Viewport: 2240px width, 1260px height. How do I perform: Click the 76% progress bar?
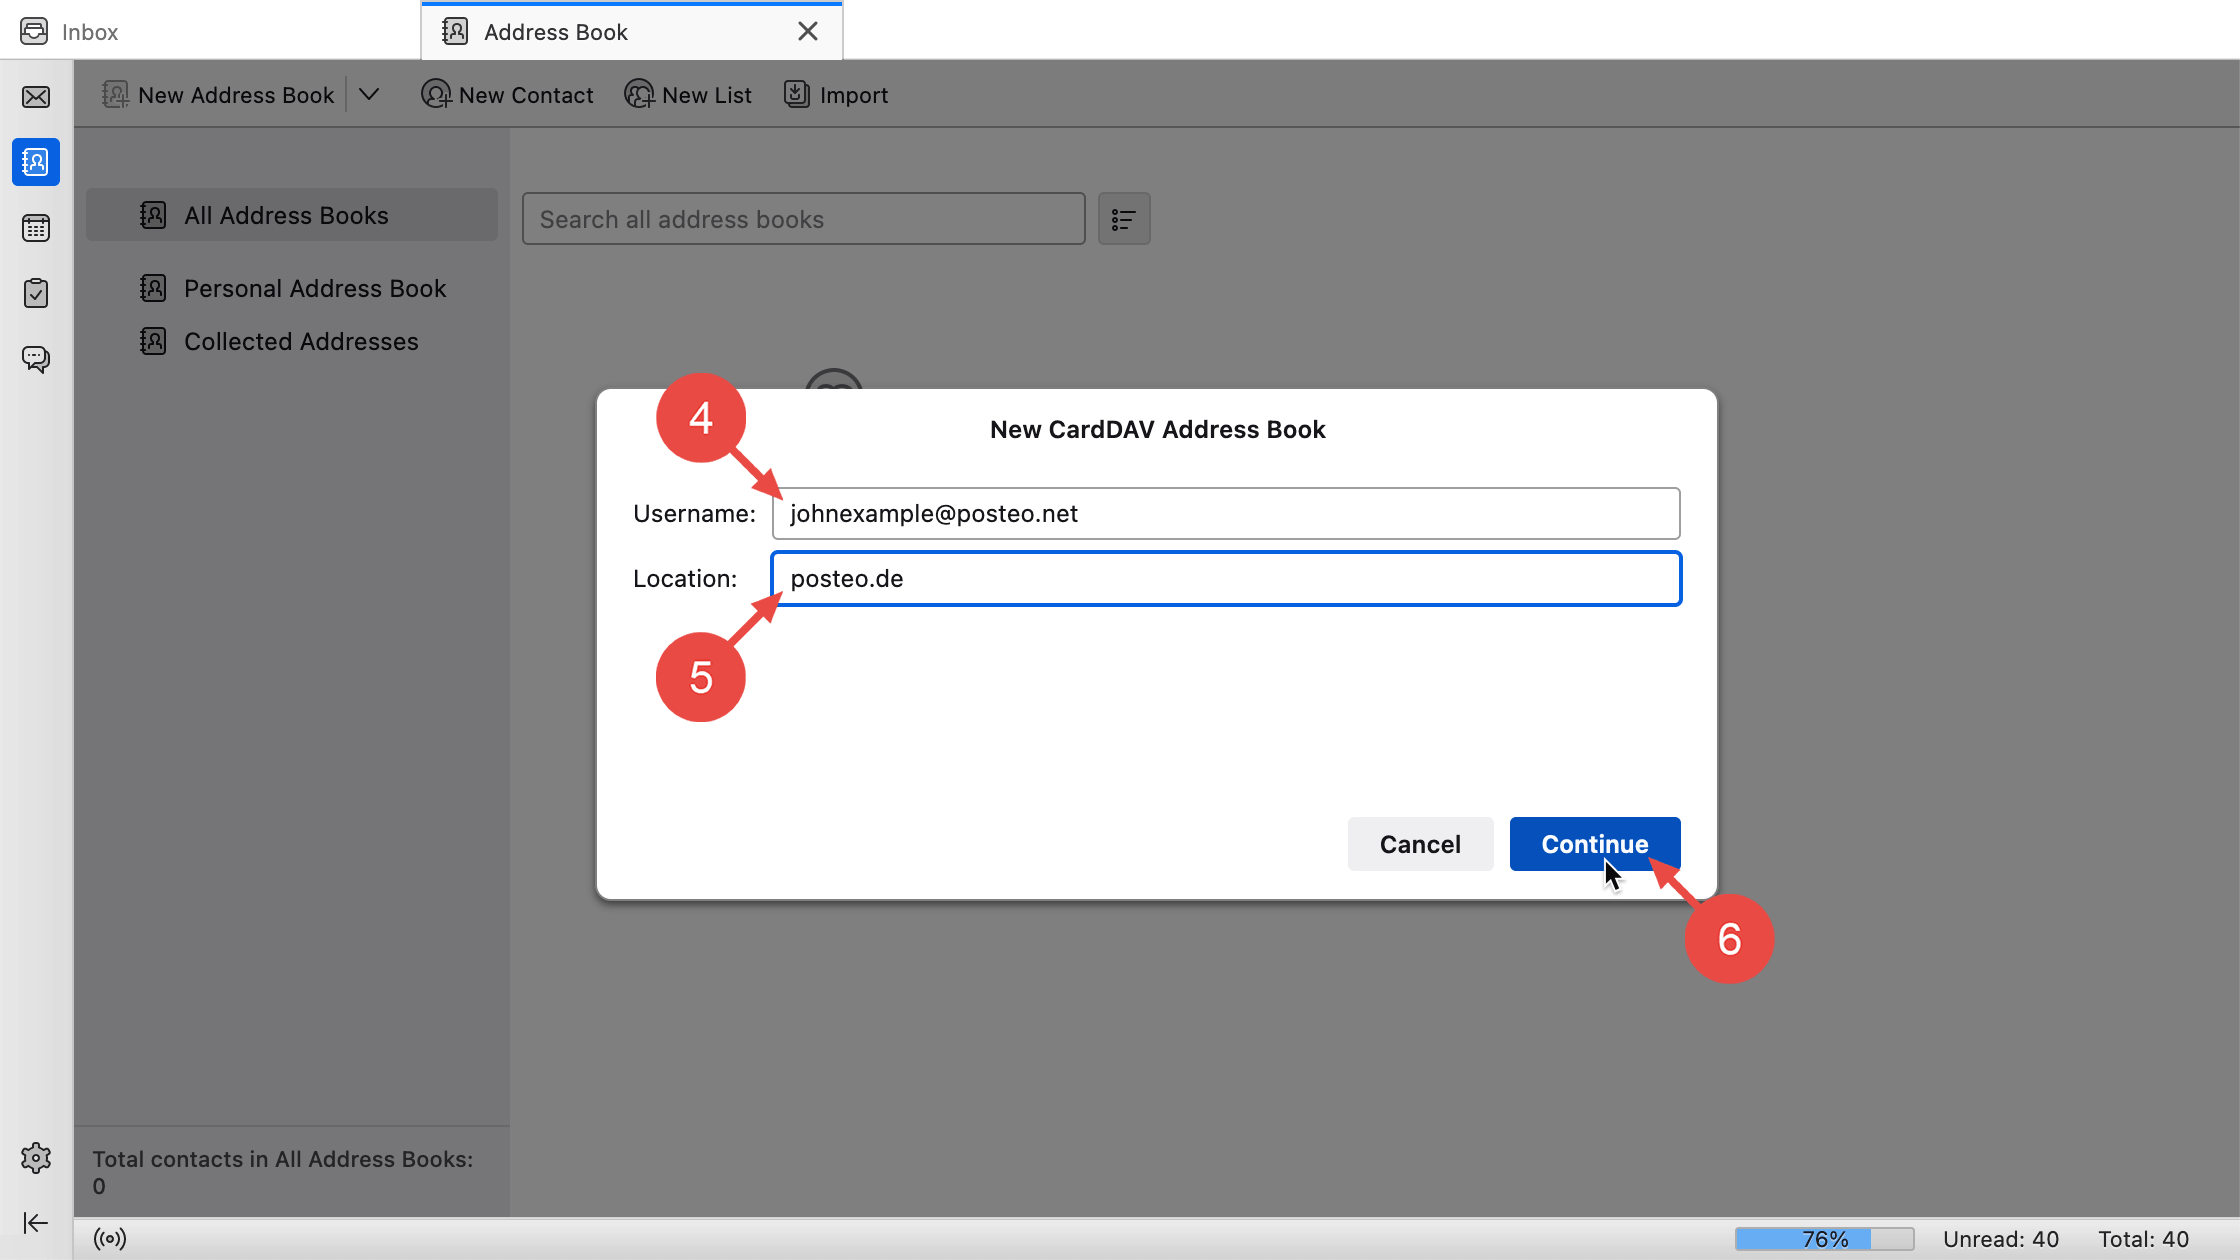point(1824,1239)
